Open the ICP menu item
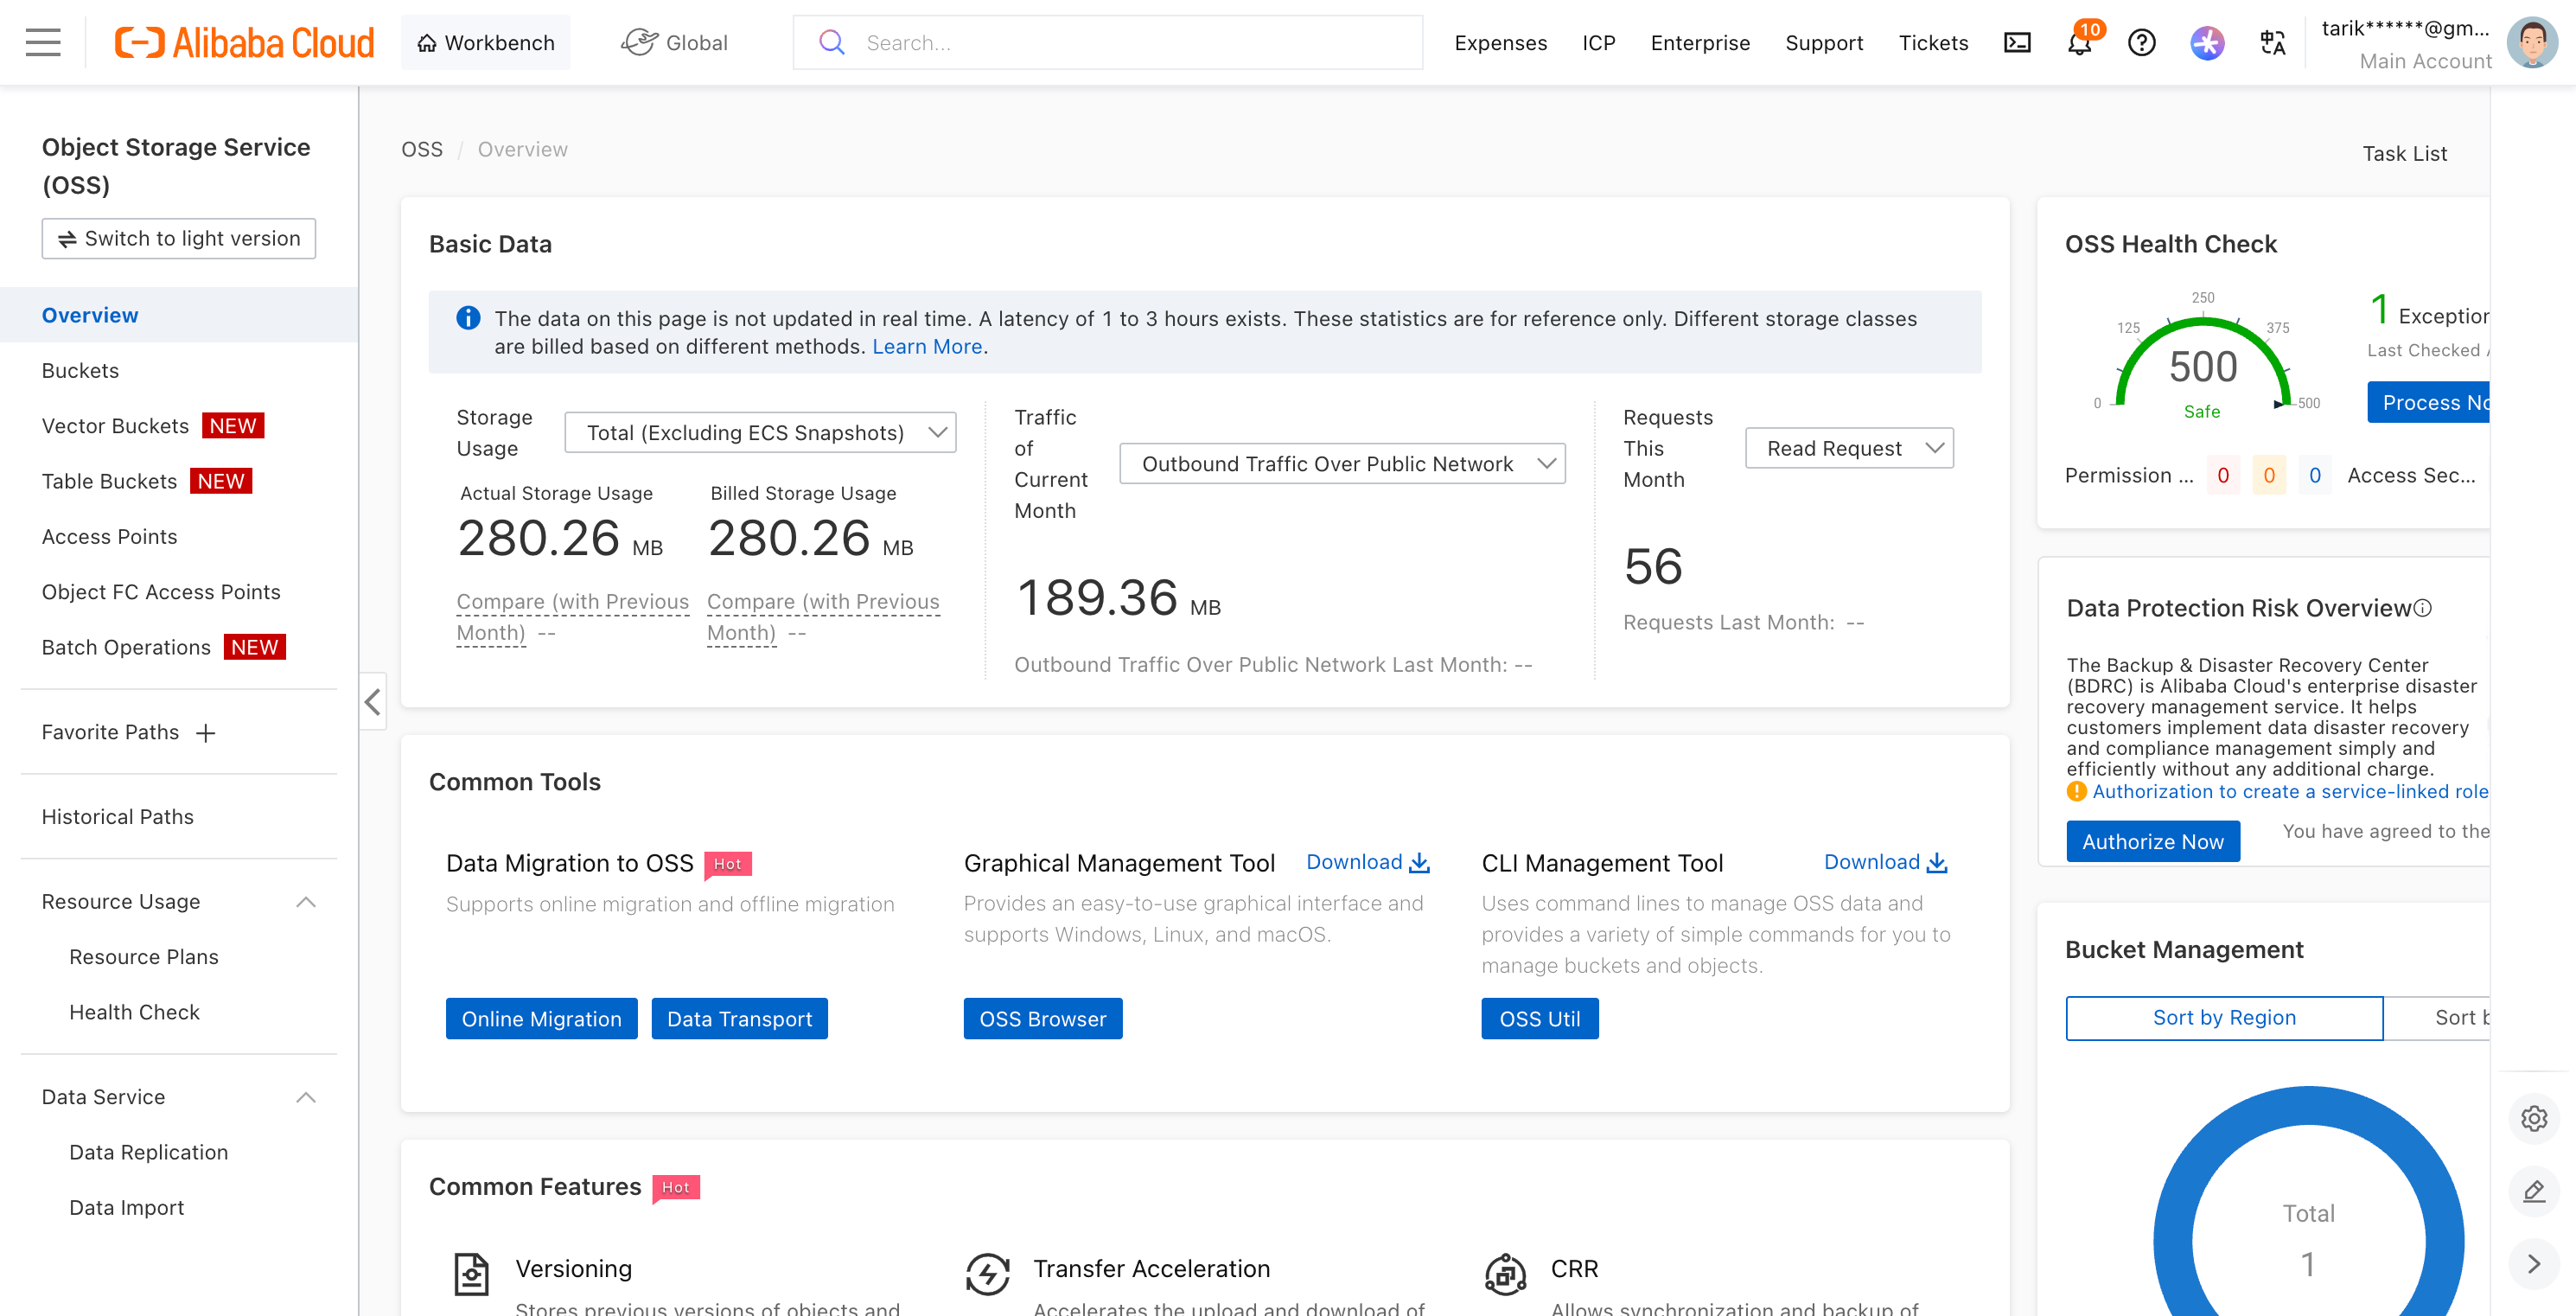 [1598, 43]
